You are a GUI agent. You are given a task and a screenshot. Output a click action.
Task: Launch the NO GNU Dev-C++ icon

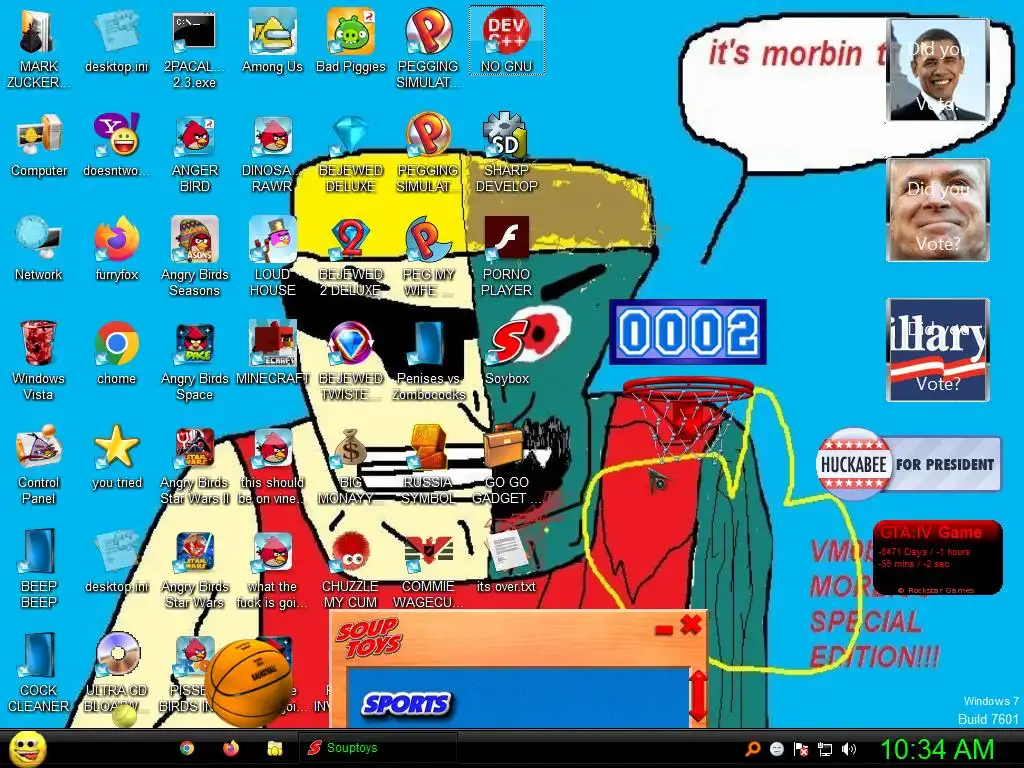[x=507, y=41]
